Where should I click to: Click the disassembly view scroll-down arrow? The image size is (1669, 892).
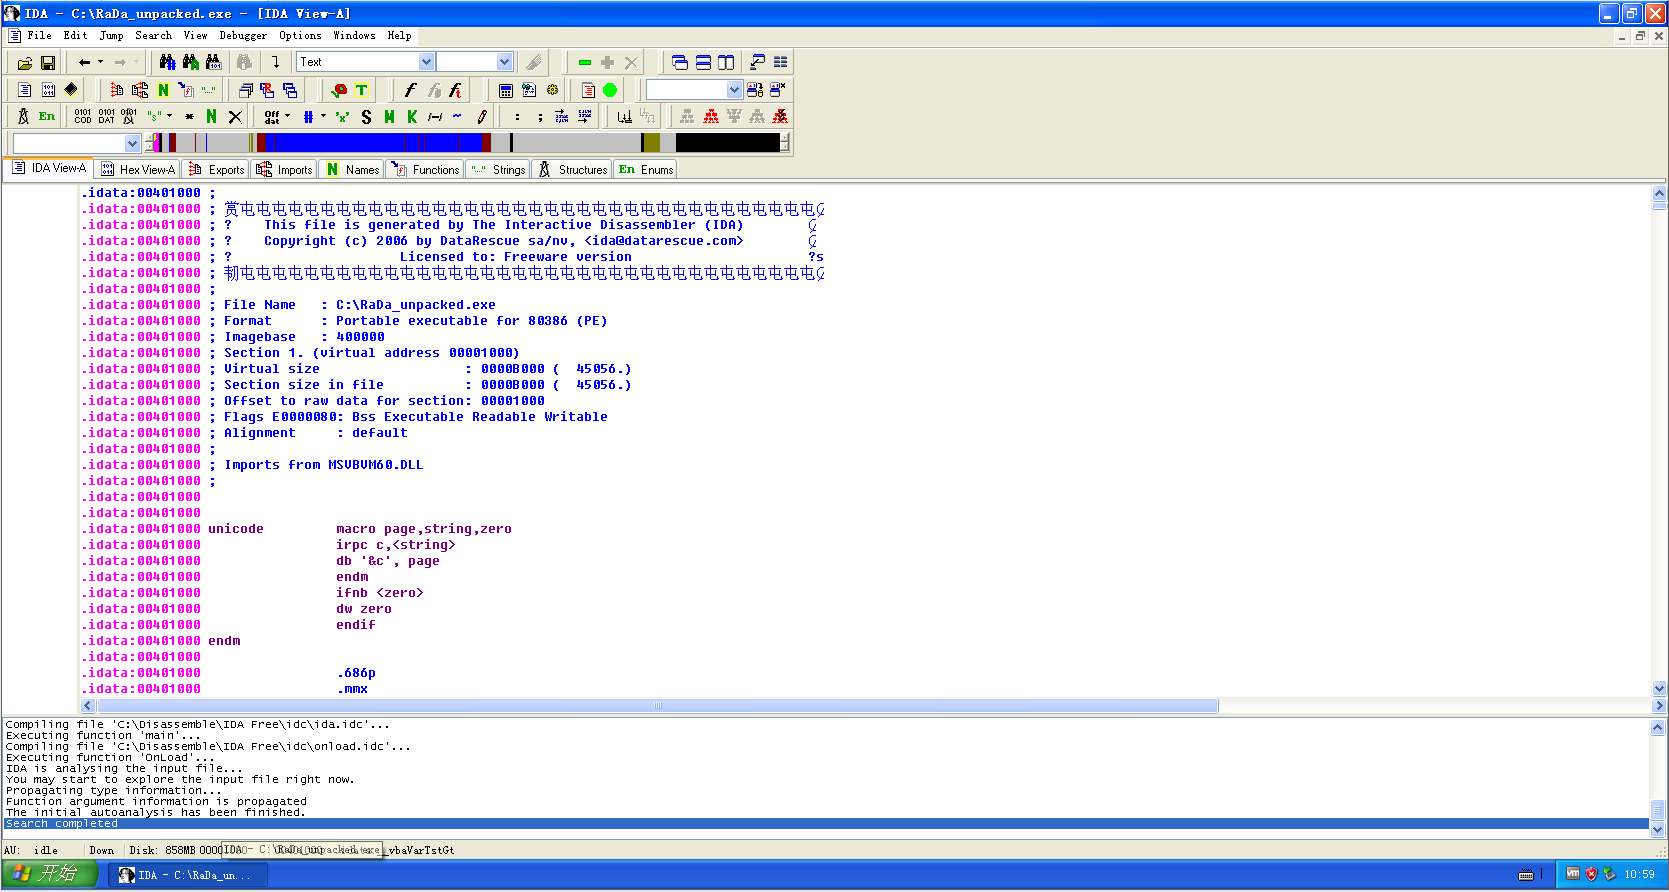1659,689
